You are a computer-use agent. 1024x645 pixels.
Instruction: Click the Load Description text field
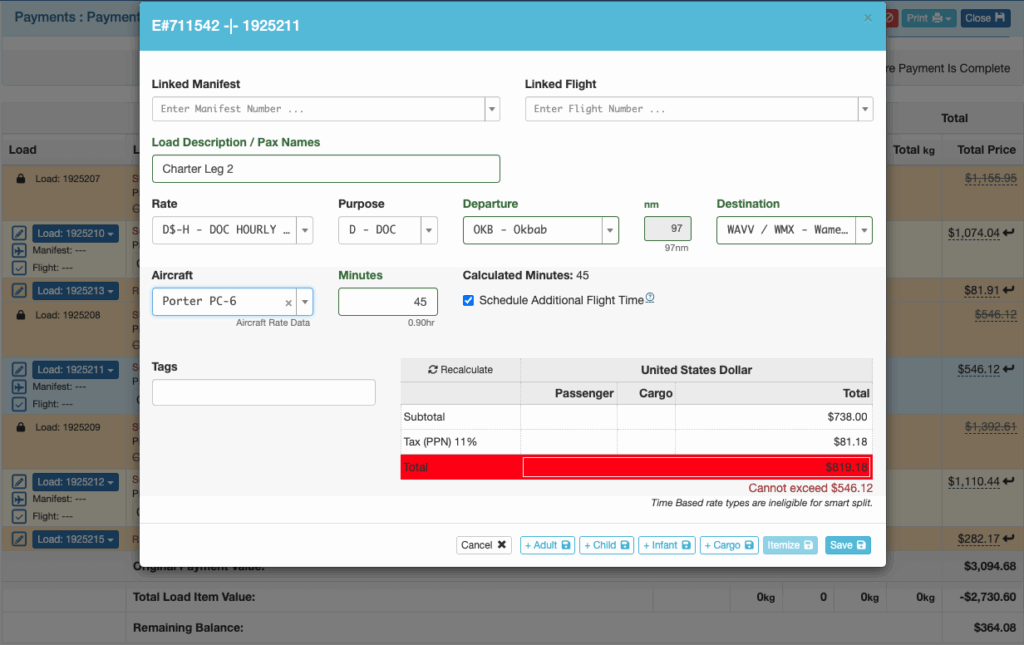(326, 169)
